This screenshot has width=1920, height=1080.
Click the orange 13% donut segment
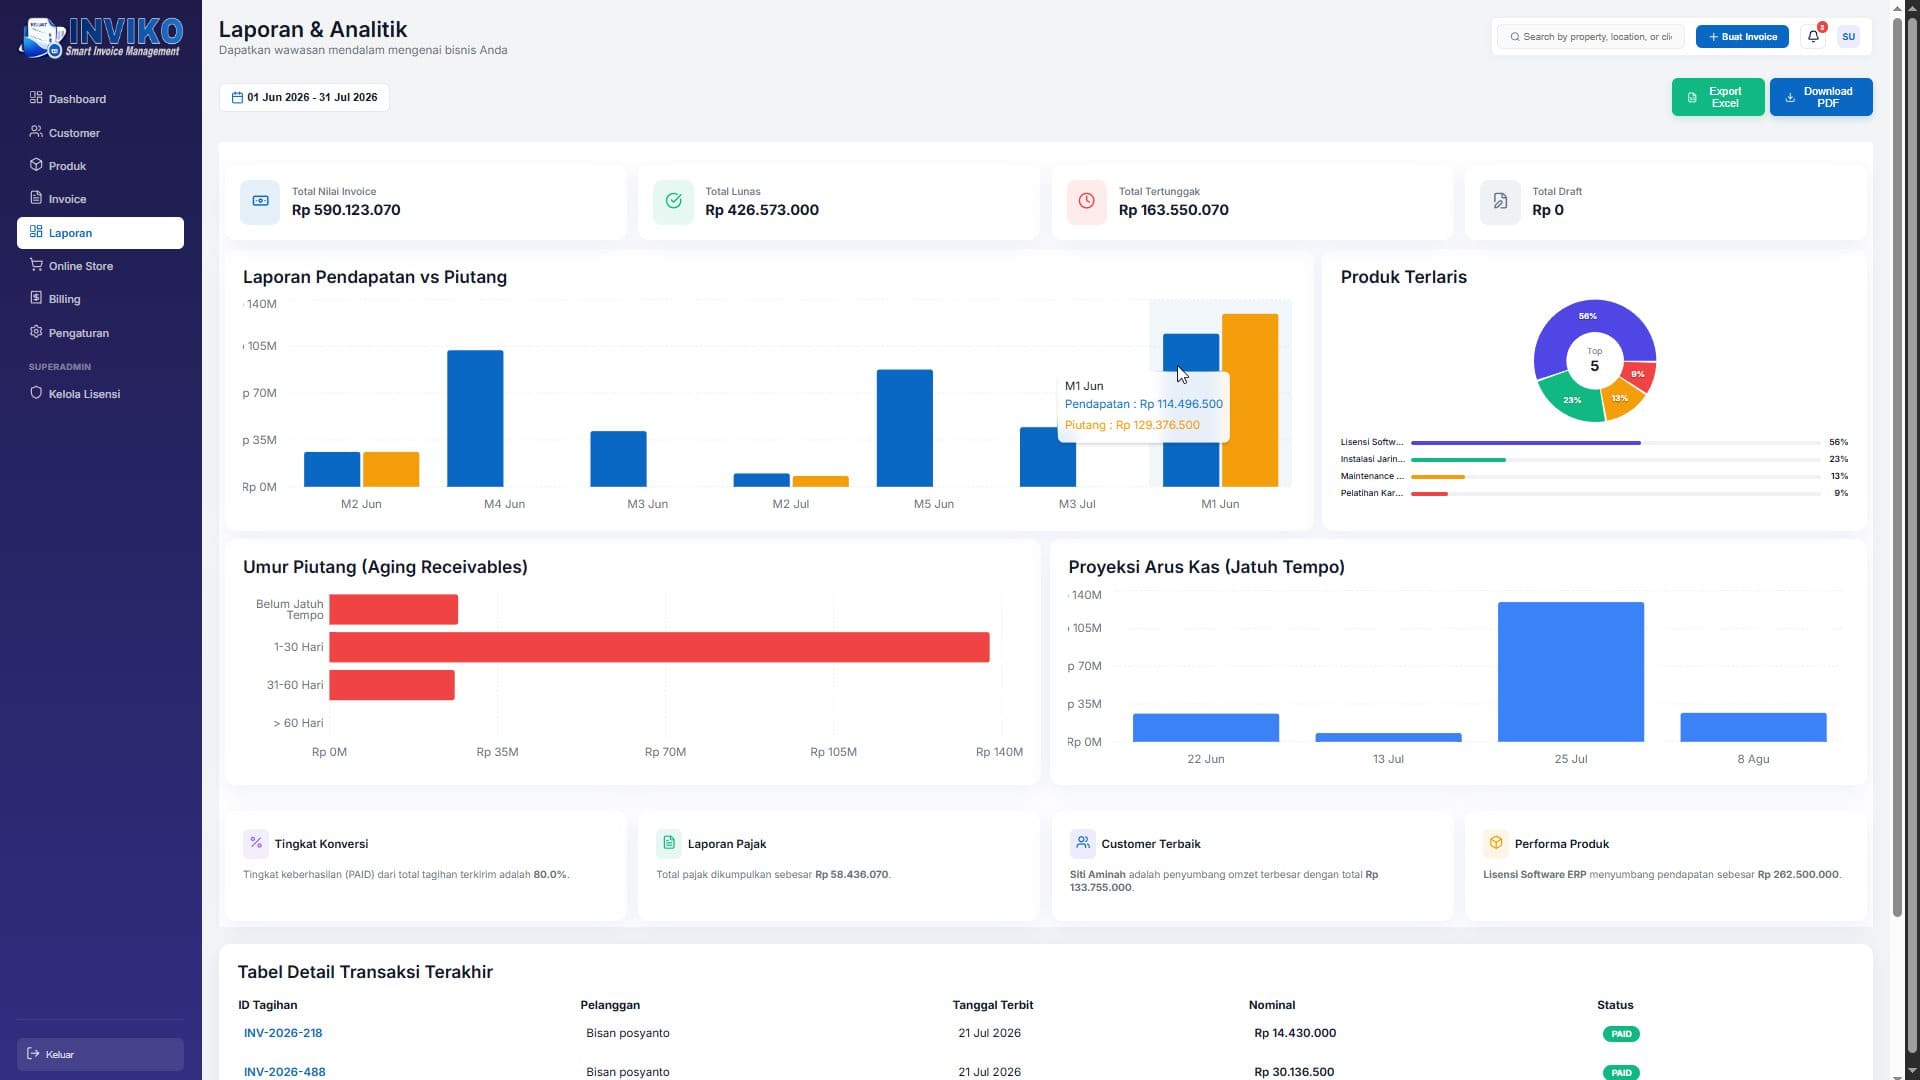pyautogui.click(x=1622, y=400)
